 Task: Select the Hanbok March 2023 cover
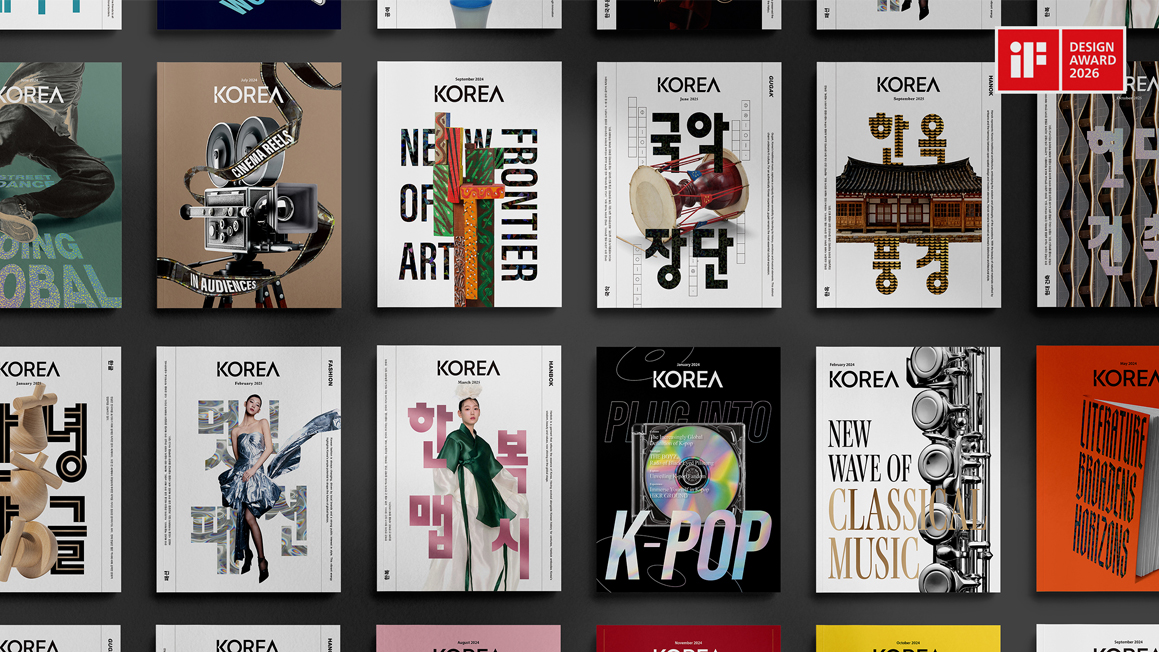pyautogui.click(x=469, y=469)
